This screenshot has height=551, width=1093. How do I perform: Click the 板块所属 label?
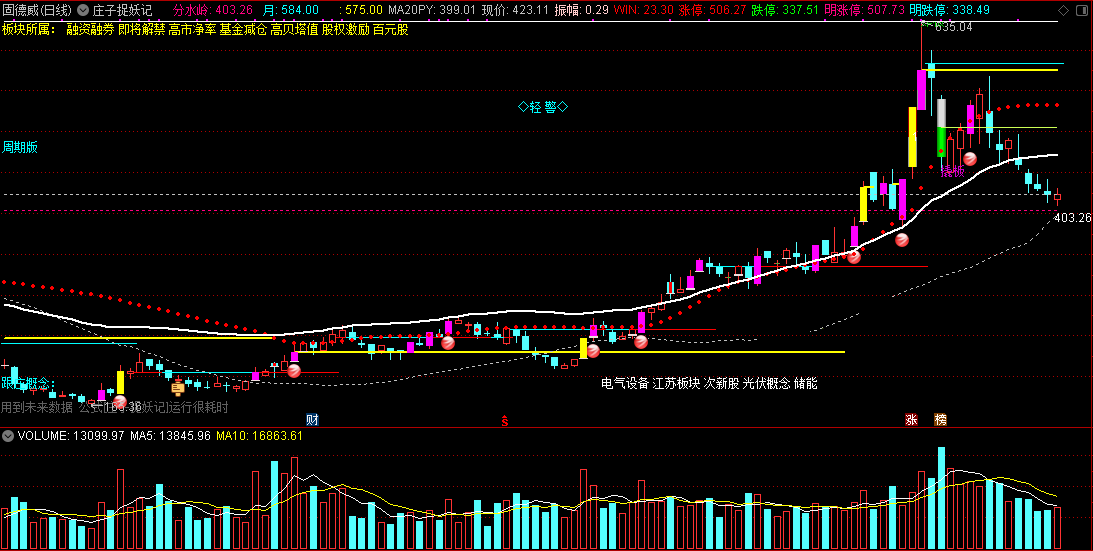tap(29, 29)
